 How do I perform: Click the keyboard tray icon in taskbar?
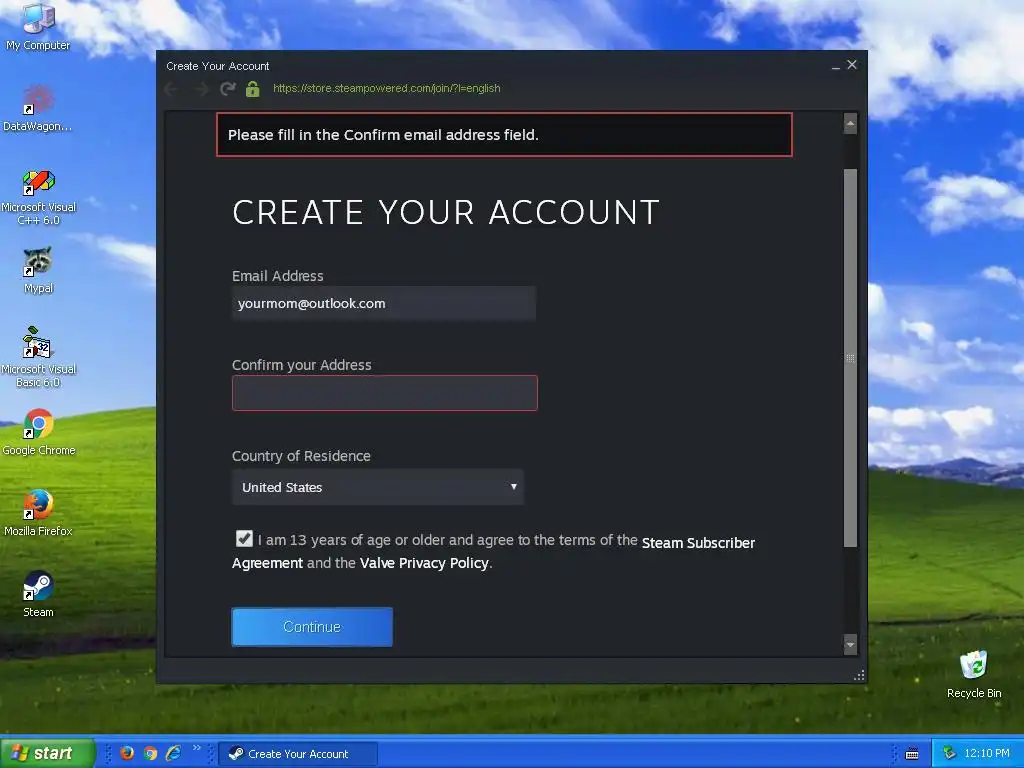tap(912, 754)
